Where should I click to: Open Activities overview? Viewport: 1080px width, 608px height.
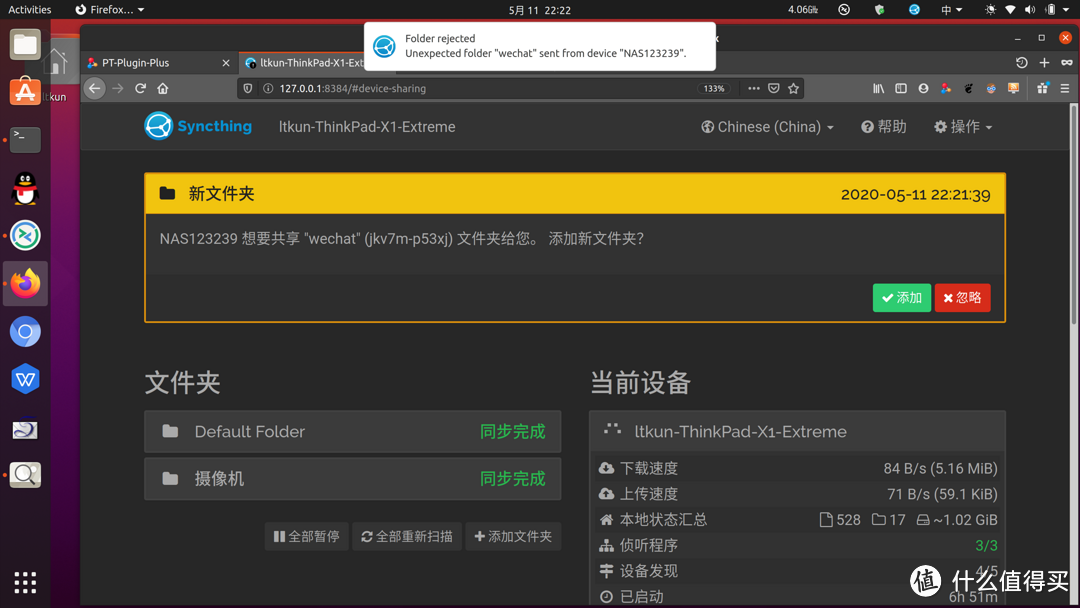(30, 10)
